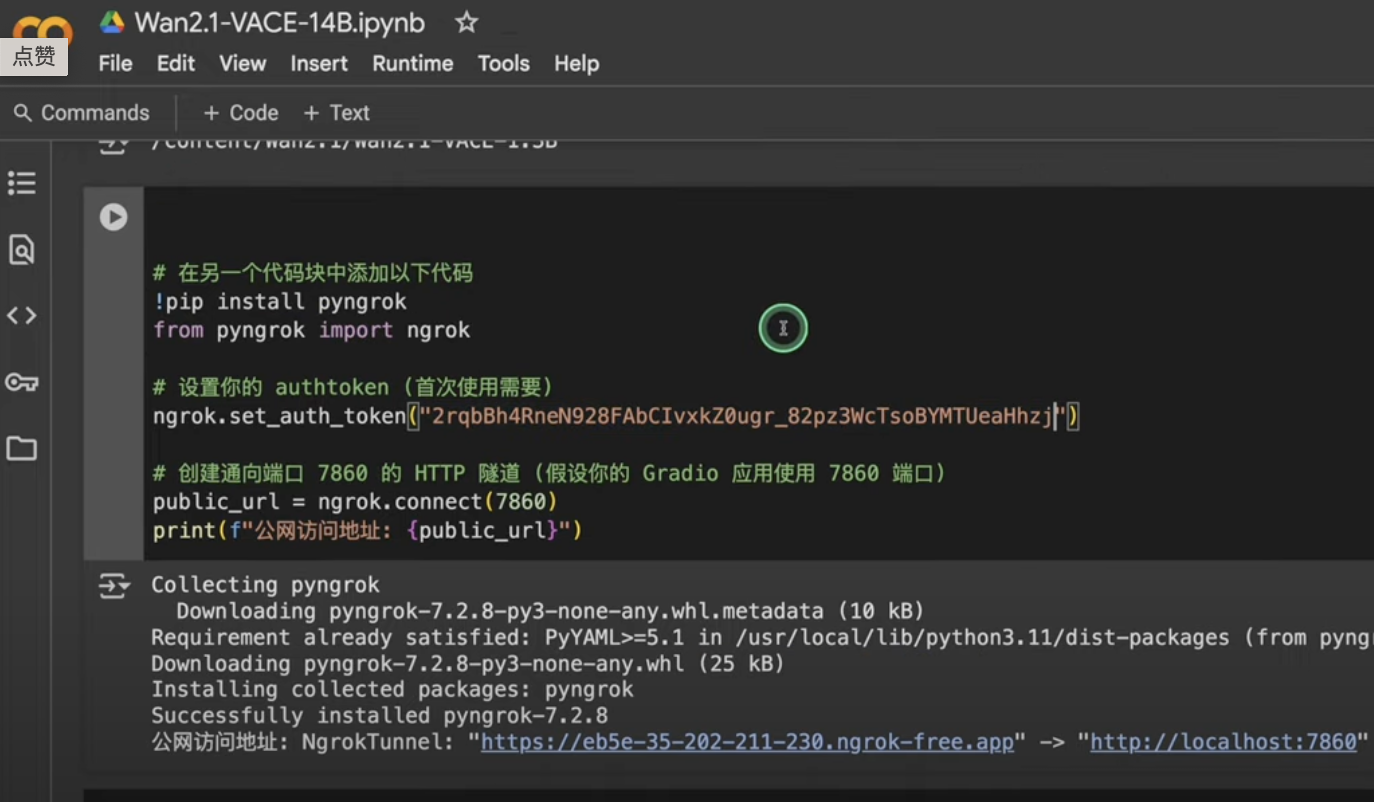This screenshot has width=1374, height=802.
Task: Click the print 公网访问地址 code line
Action: (367, 530)
